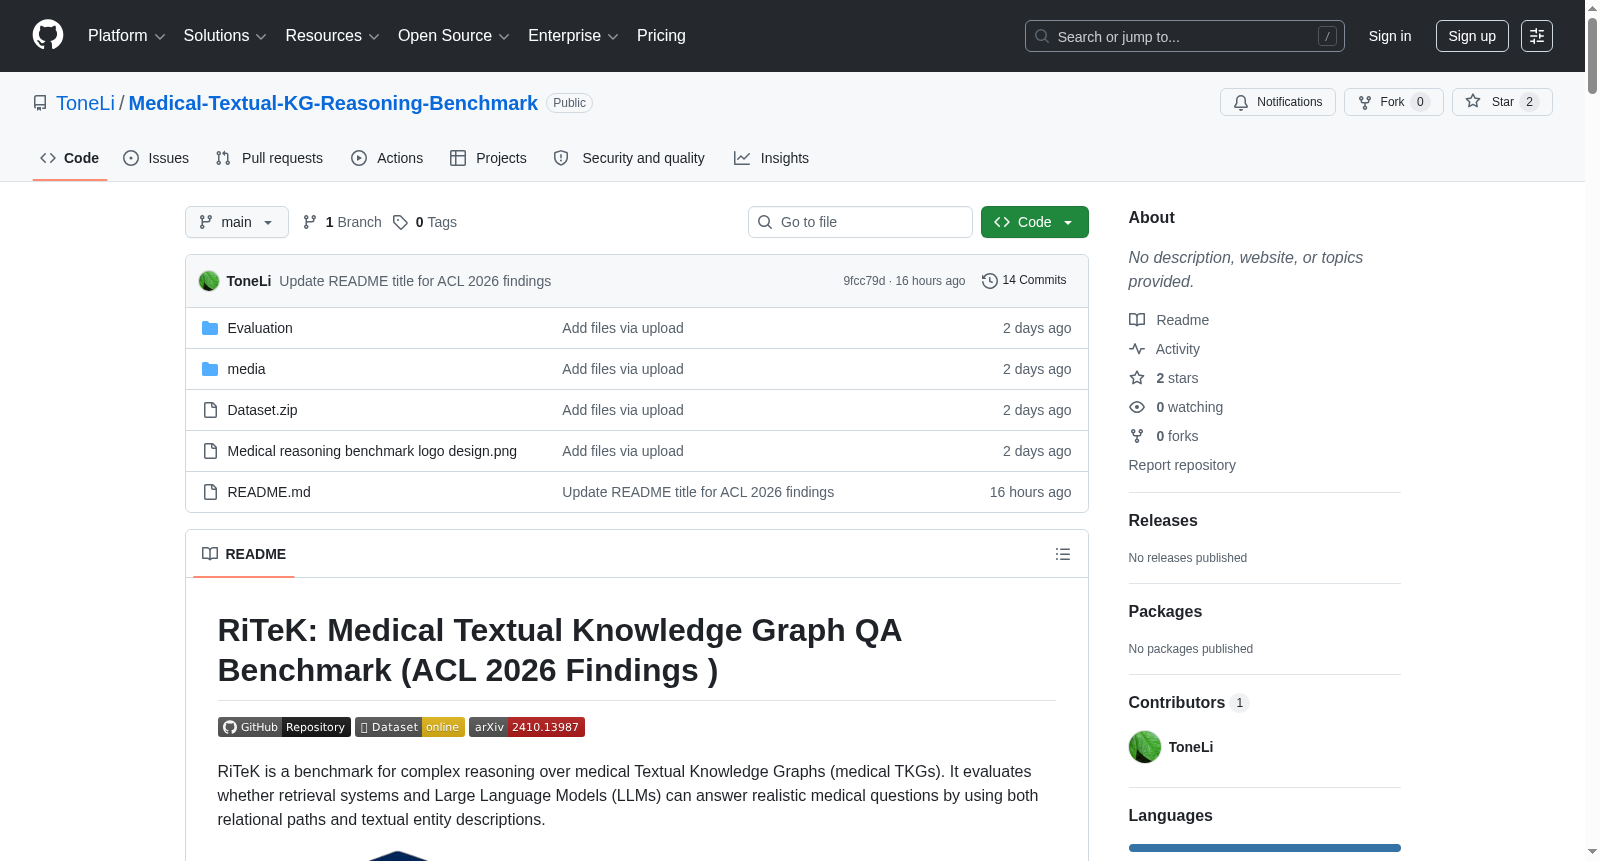Click the eye icon beside 0 watching
Image resolution: width=1600 pixels, height=861 pixels.
[1137, 407]
